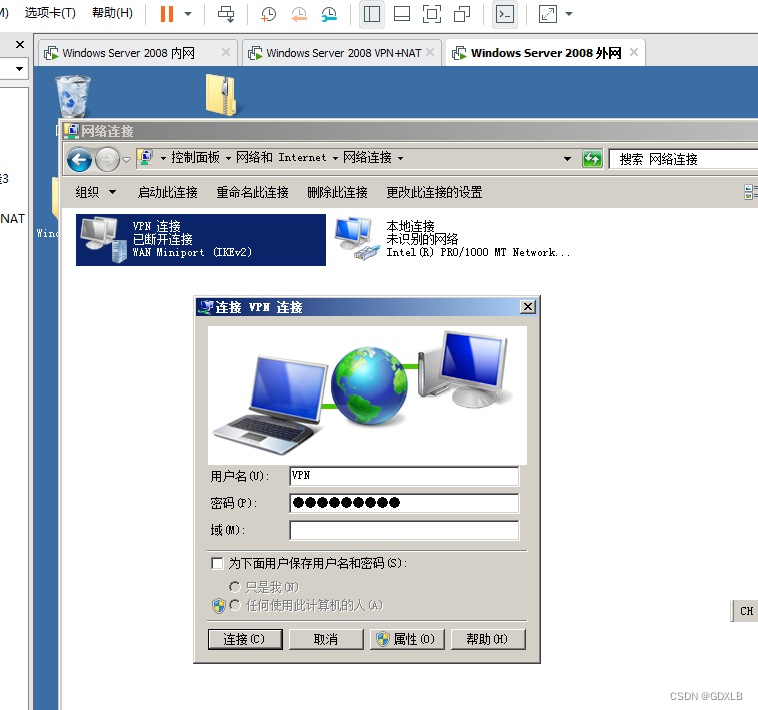
Task: Open the recent pages dropdown
Action: point(127,159)
